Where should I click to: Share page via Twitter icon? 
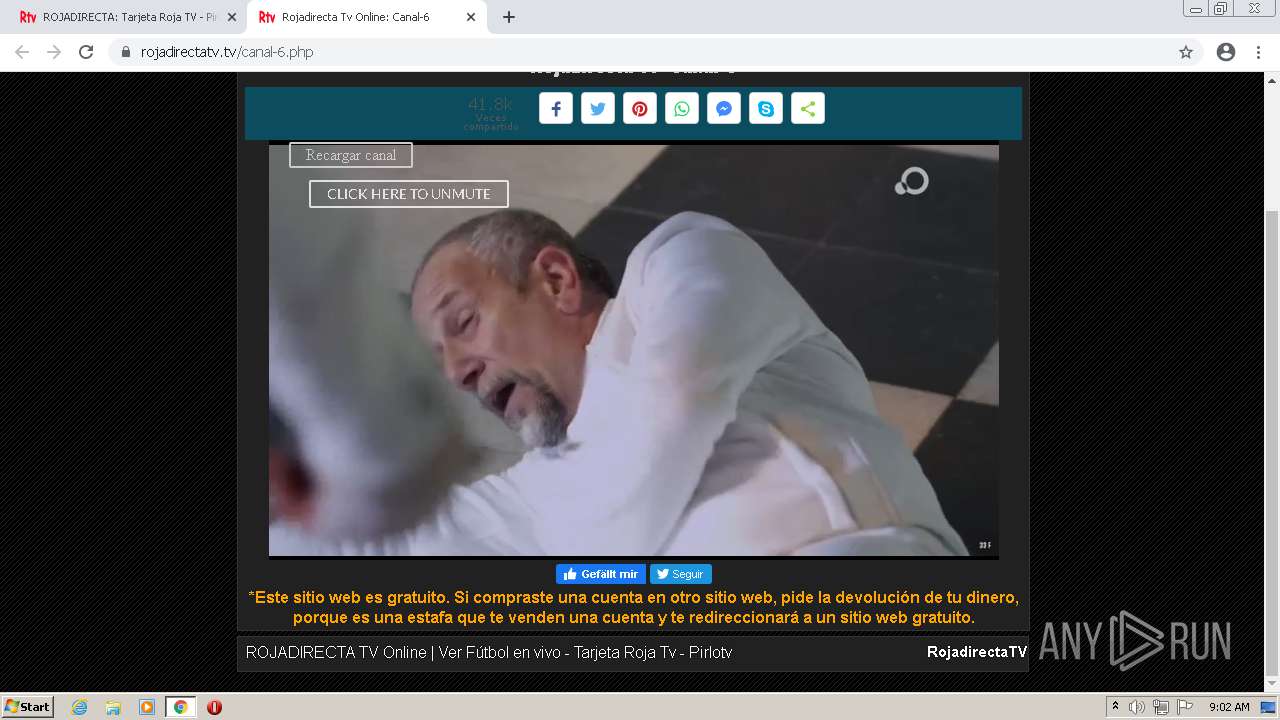pyautogui.click(x=598, y=109)
